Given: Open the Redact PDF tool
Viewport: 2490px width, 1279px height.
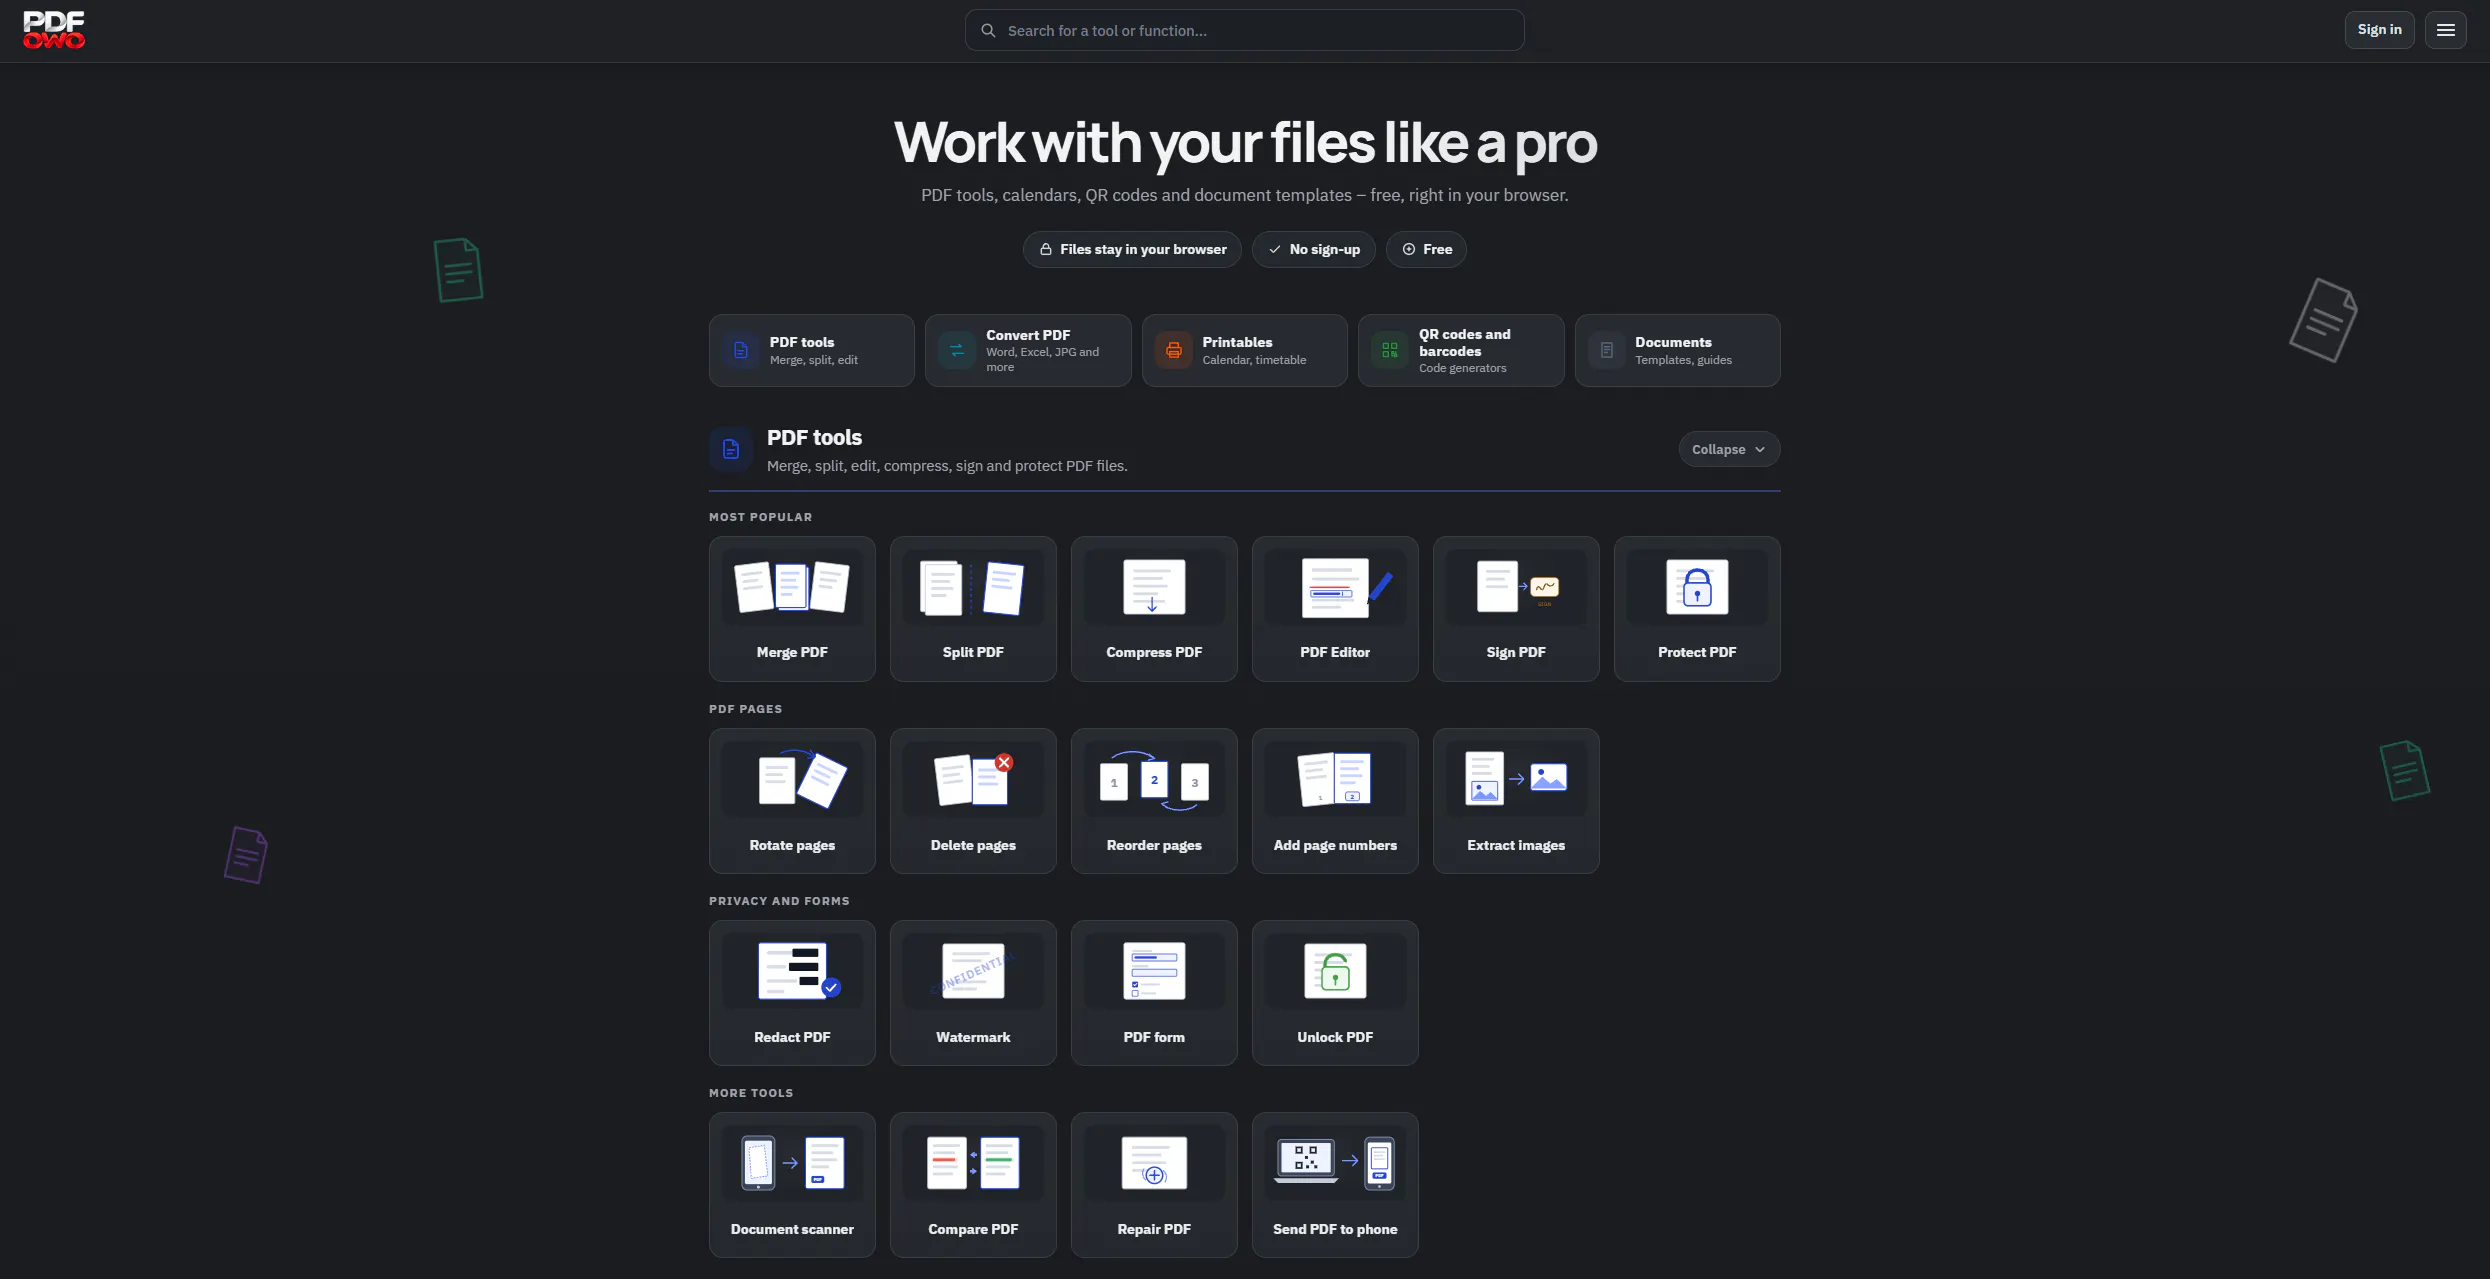Looking at the screenshot, I should (x=792, y=993).
